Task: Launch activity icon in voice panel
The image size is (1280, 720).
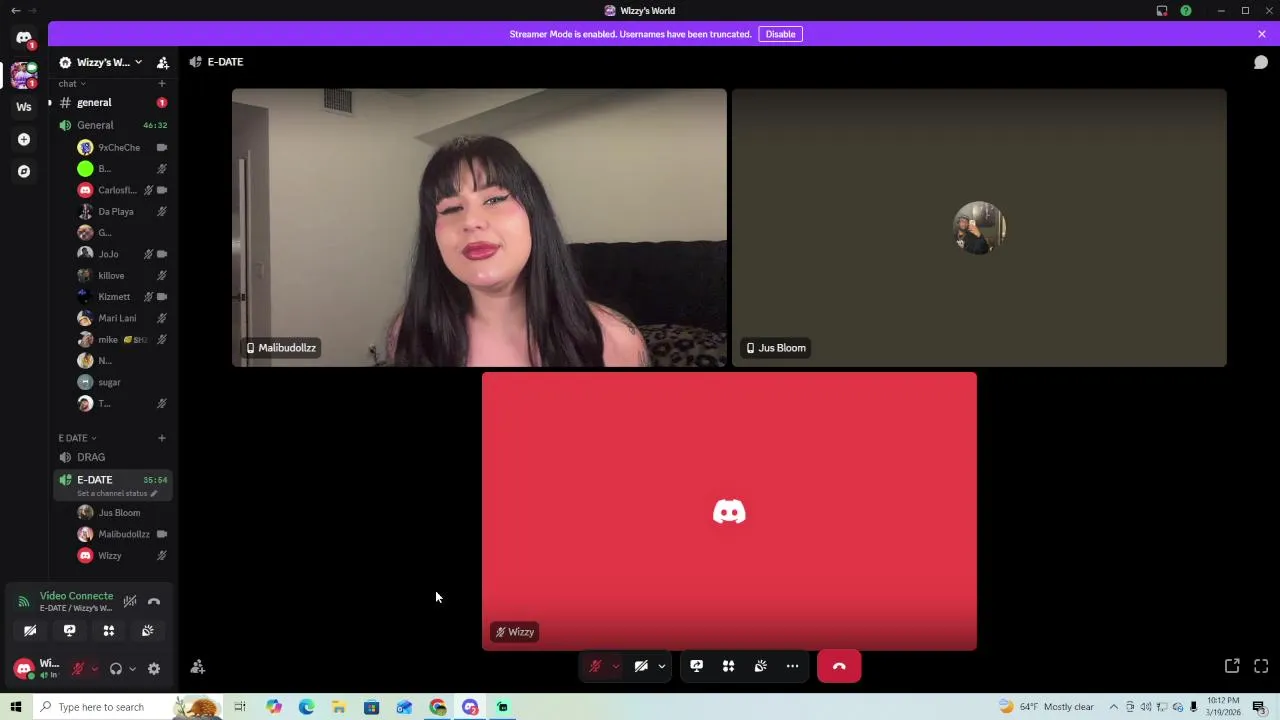Action: 108,631
